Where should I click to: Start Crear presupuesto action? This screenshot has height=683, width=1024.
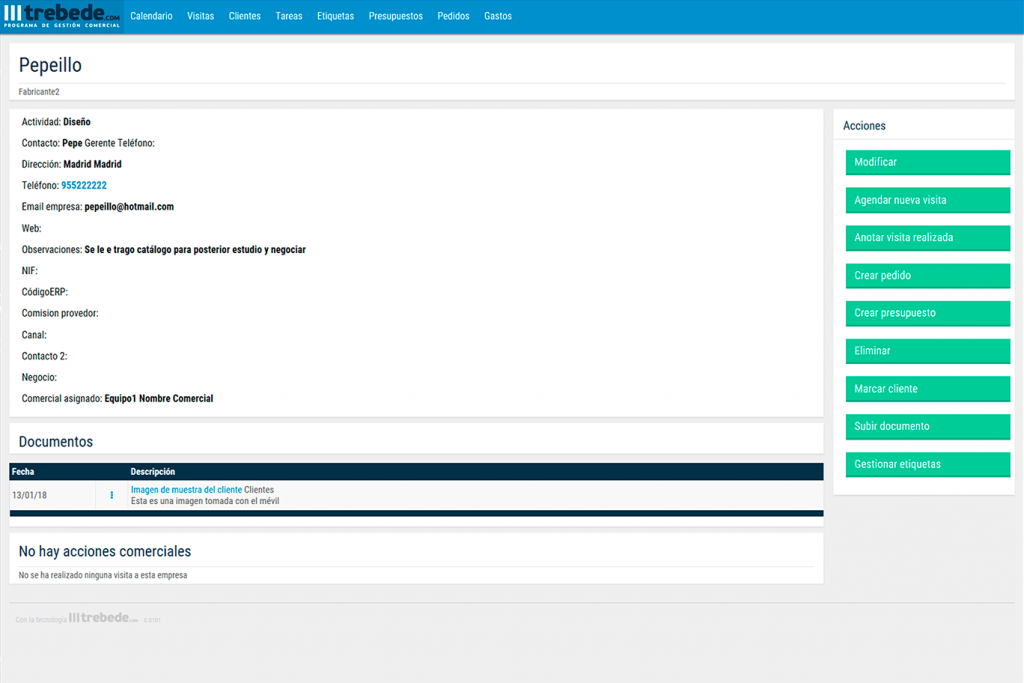point(927,313)
